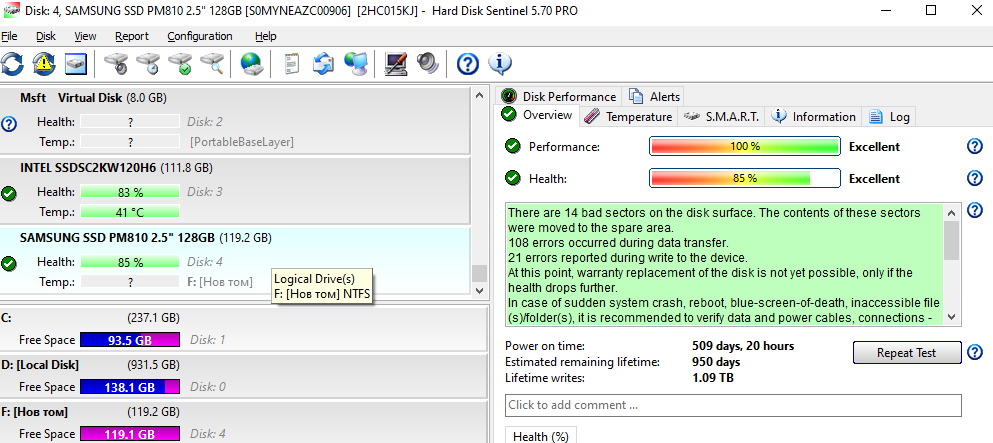
Task: Click the help icon beside Health bar
Action: 975,178
